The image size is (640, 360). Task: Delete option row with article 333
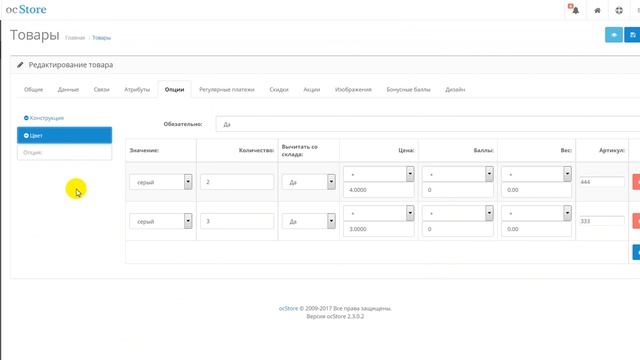click(636, 221)
